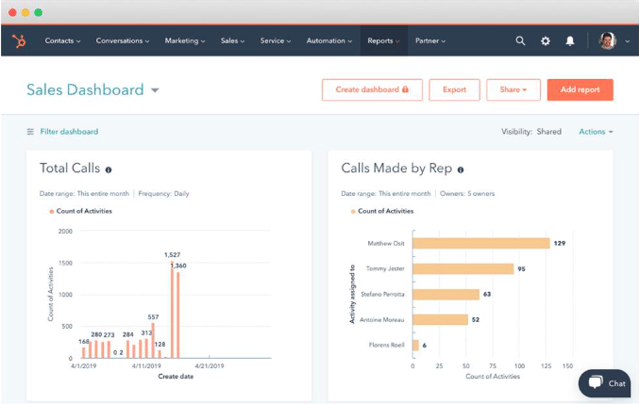Click the Antoine Moreau bar
Screen dimensions: 639x404
440,320
